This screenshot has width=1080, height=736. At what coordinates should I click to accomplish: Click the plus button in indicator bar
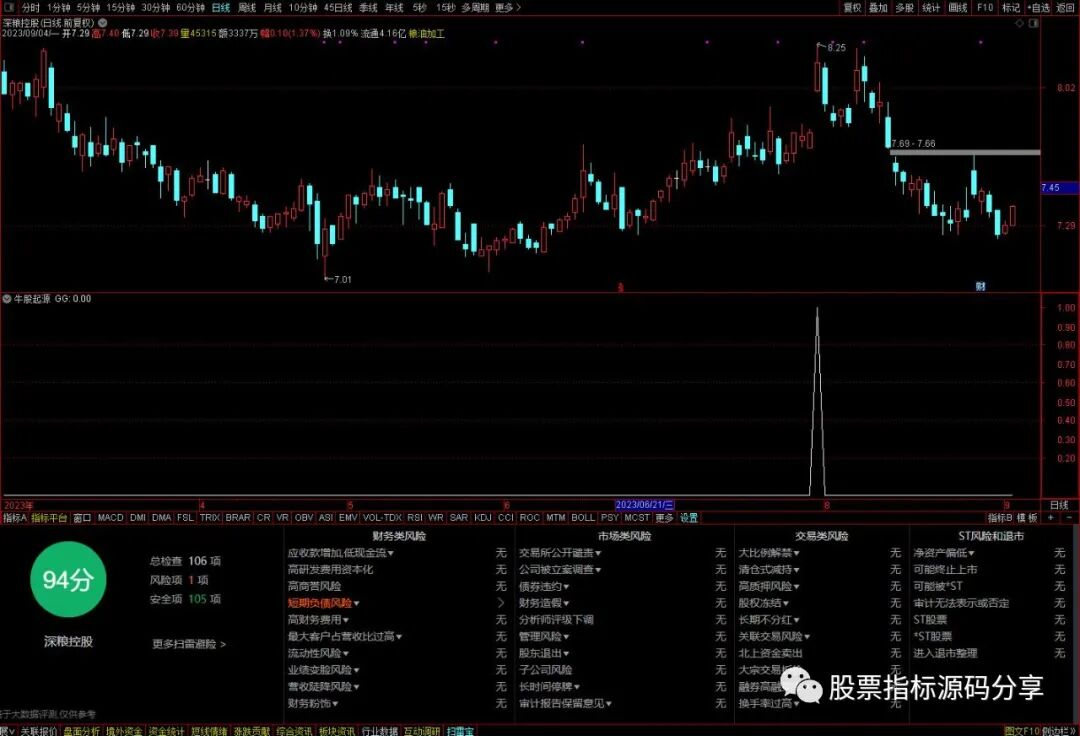(x=1051, y=518)
